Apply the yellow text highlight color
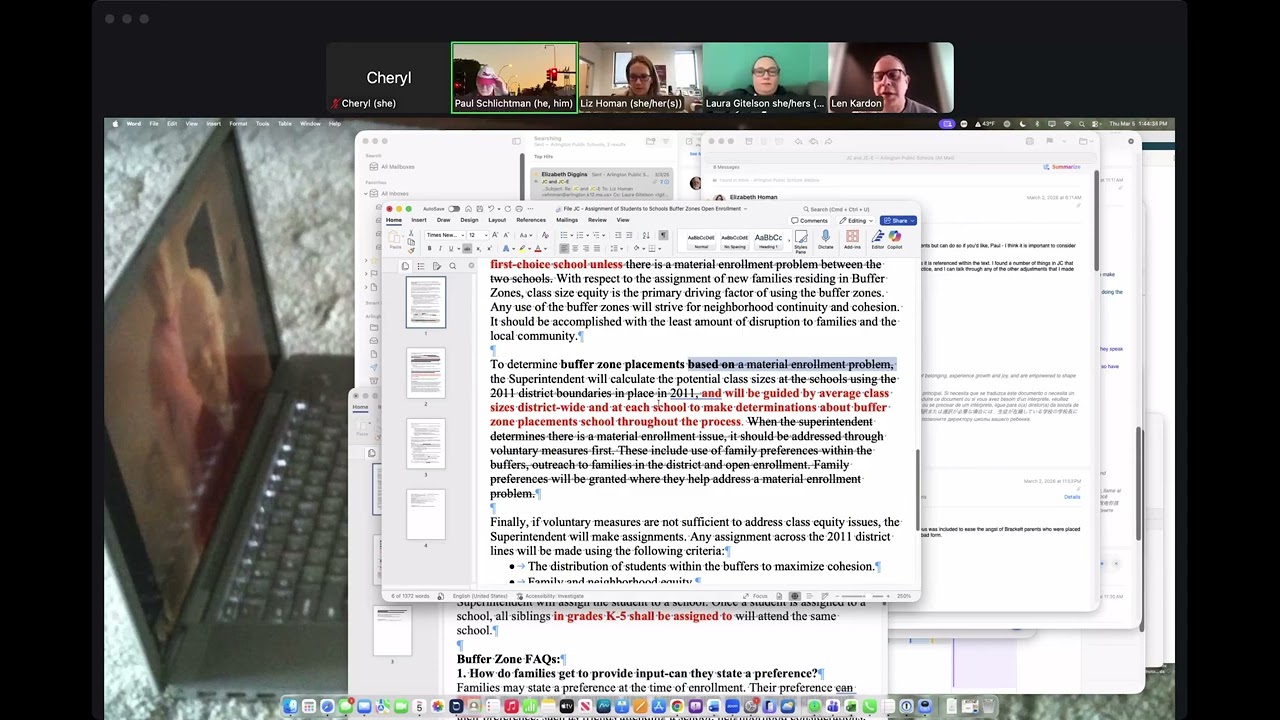This screenshot has height=720, width=1280. coord(522,248)
